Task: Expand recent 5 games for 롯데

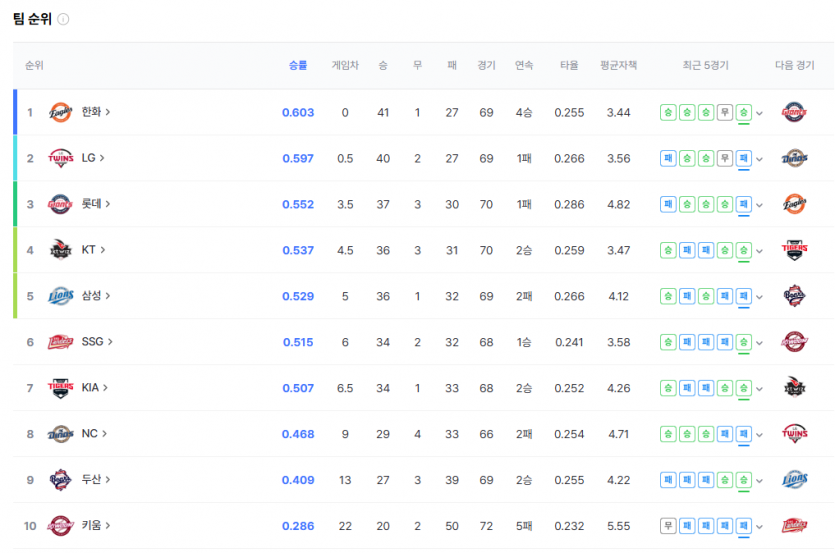Action: pyautogui.click(x=759, y=205)
